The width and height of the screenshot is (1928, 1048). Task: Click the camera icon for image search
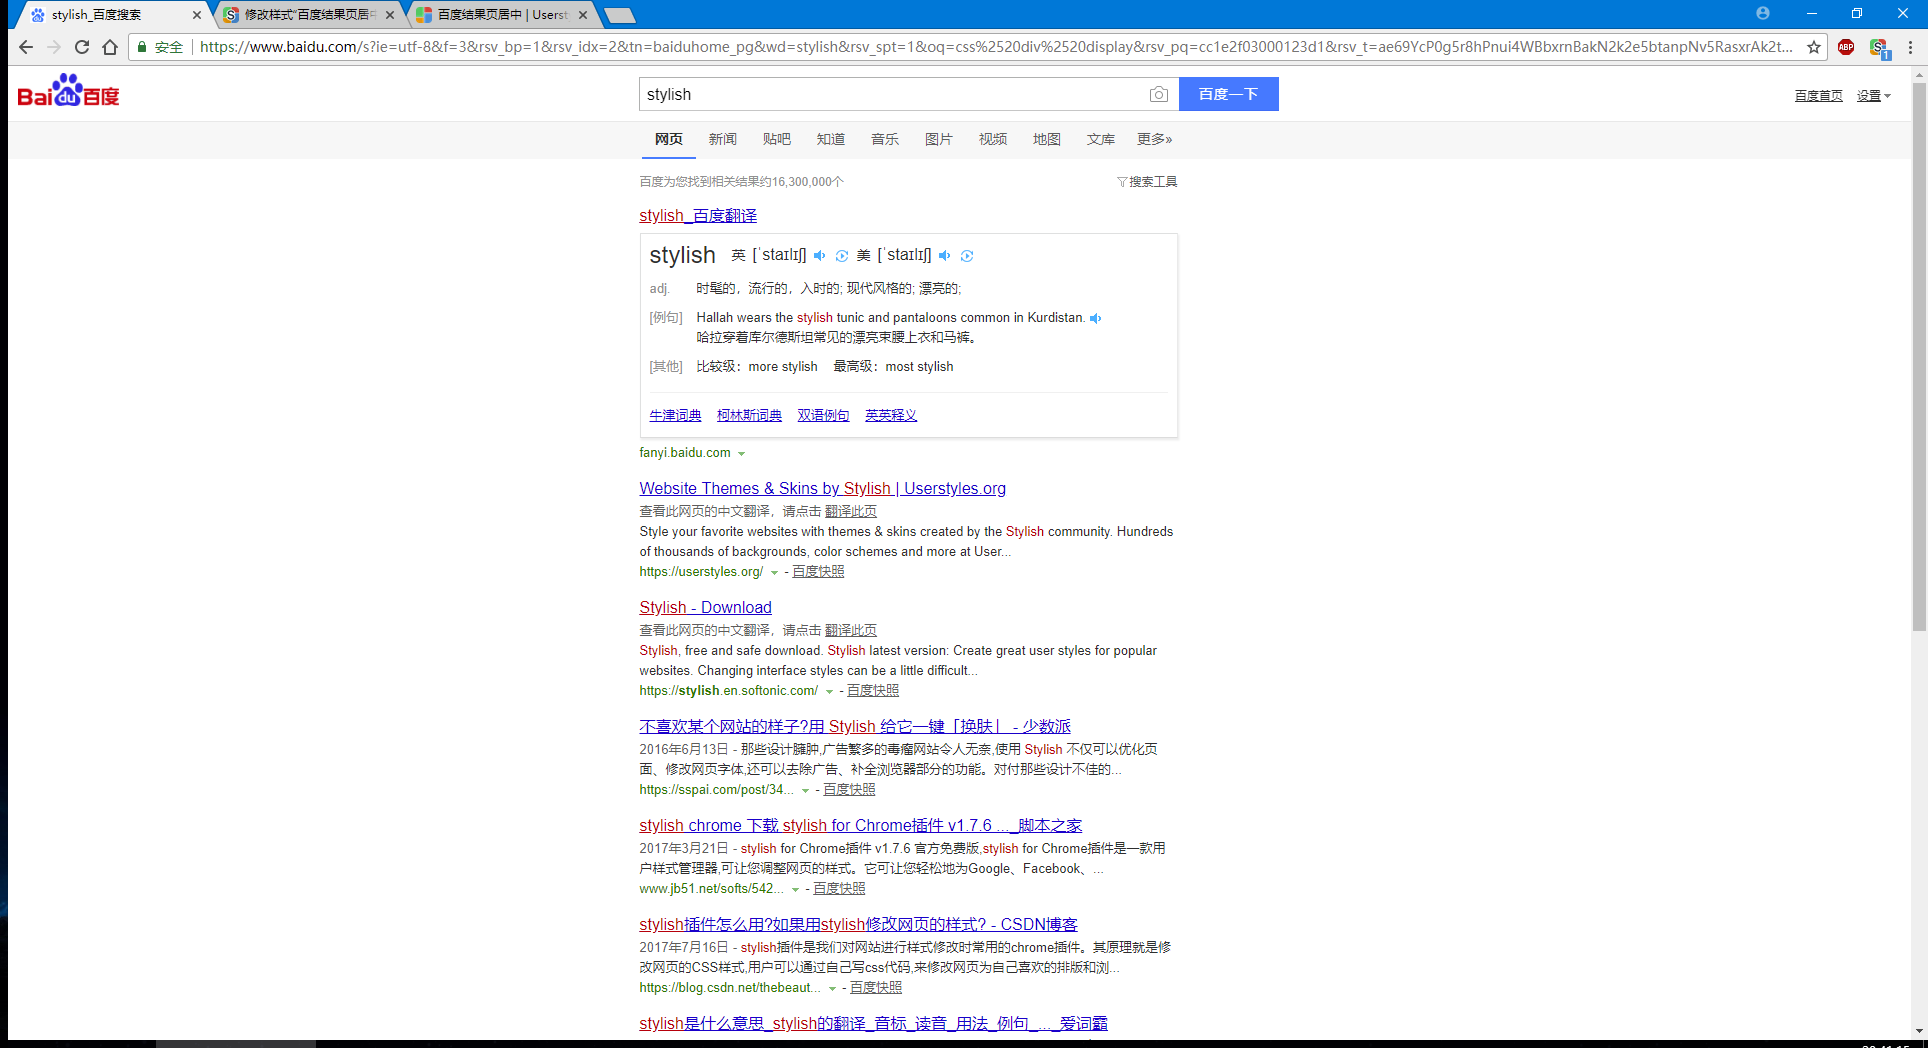coord(1158,94)
